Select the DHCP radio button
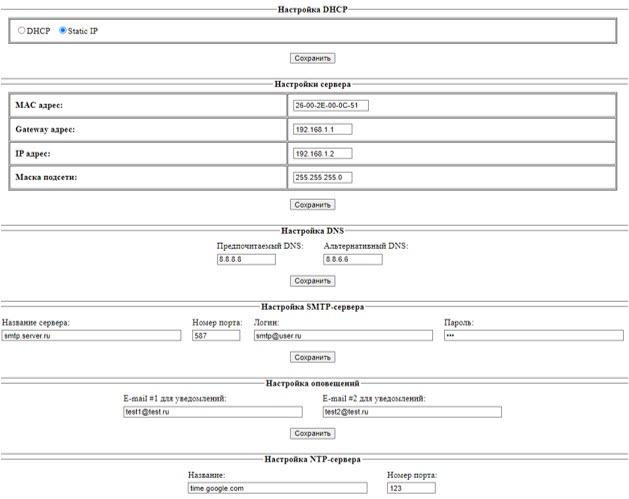 click(22, 31)
